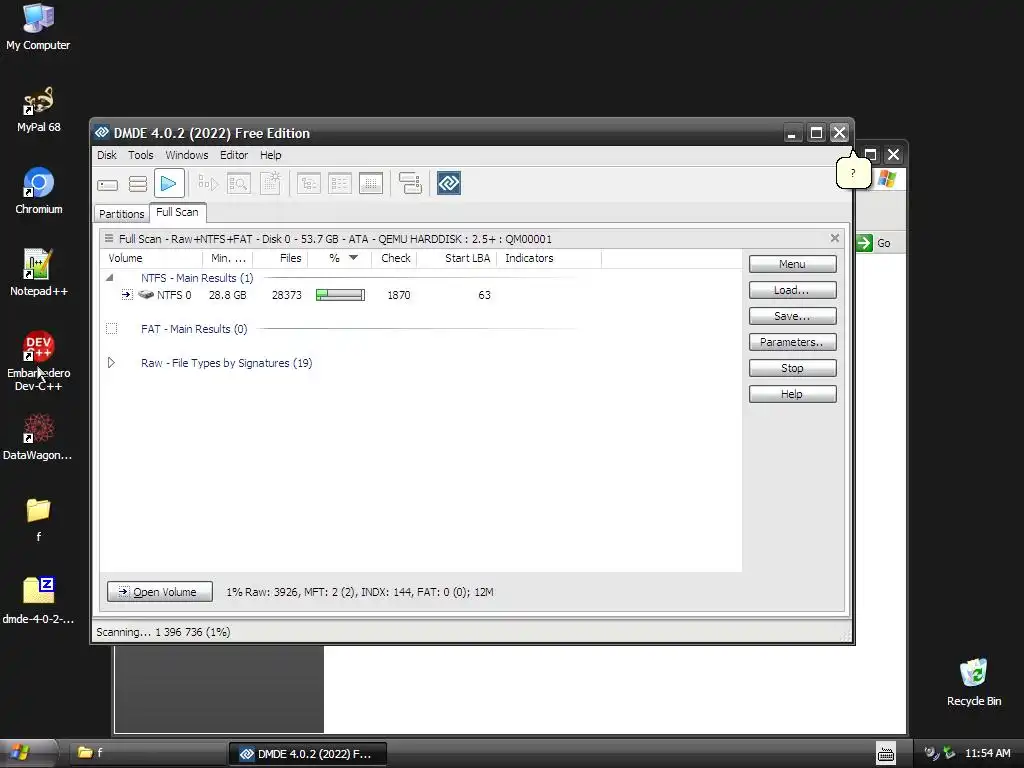Screen dimensions: 1024x768
Task: Click the Menu button on the right
Action: coord(792,264)
